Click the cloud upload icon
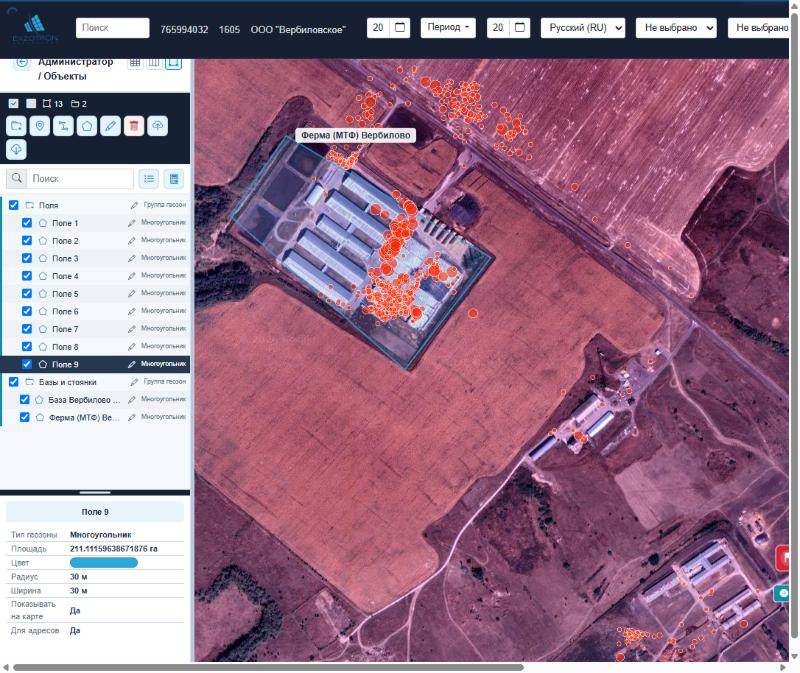 (x=157, y=126)
